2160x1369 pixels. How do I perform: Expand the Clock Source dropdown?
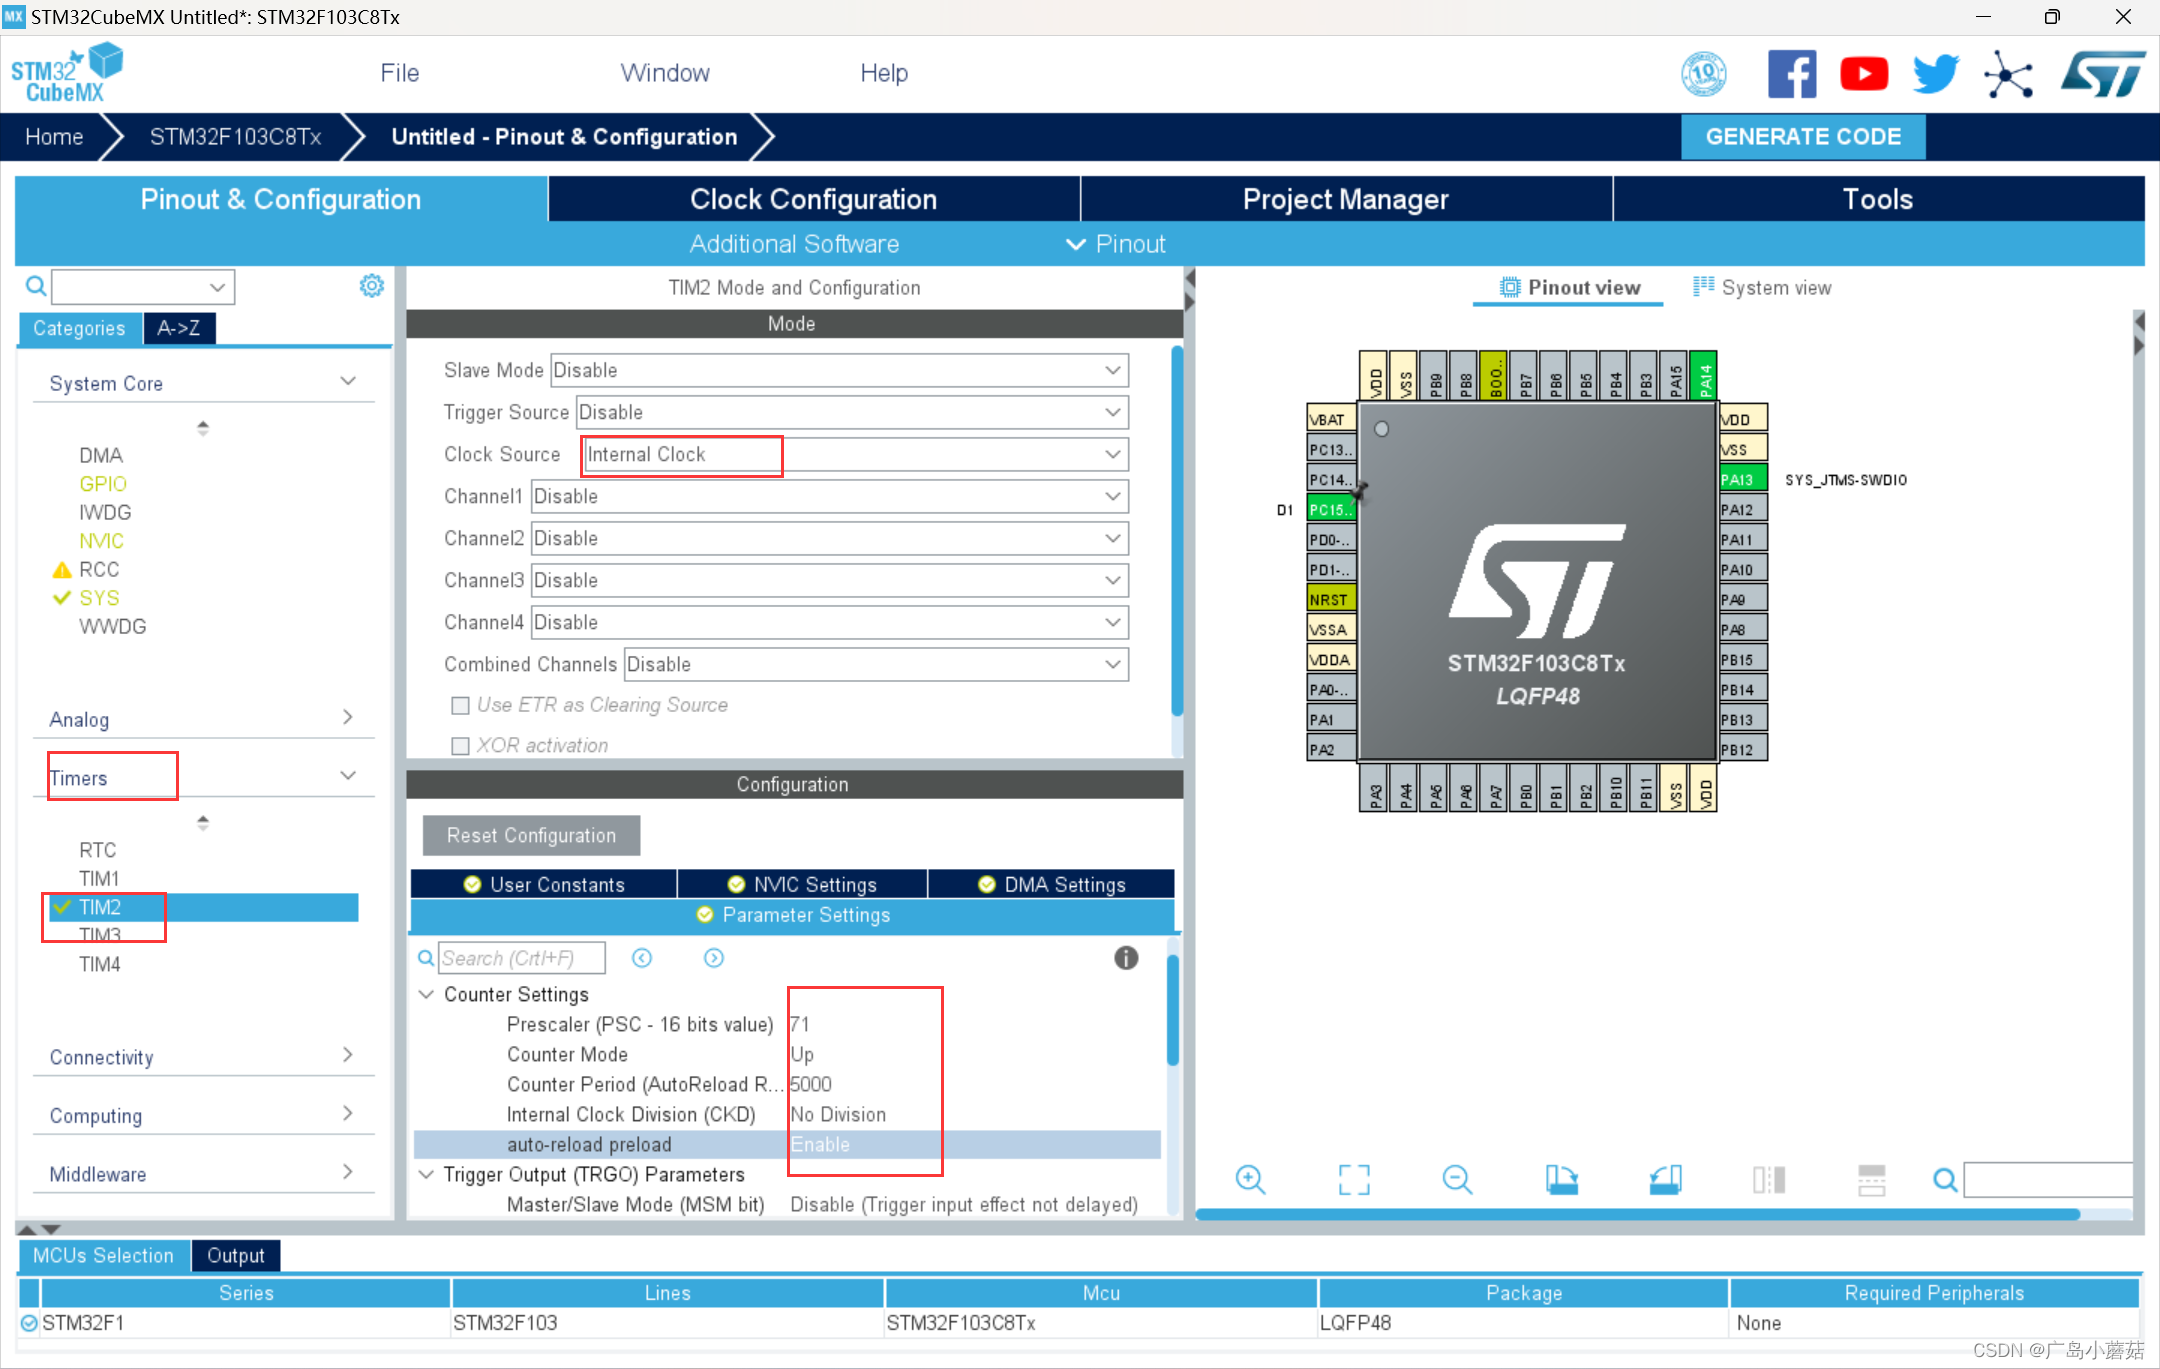[1113, 453]
